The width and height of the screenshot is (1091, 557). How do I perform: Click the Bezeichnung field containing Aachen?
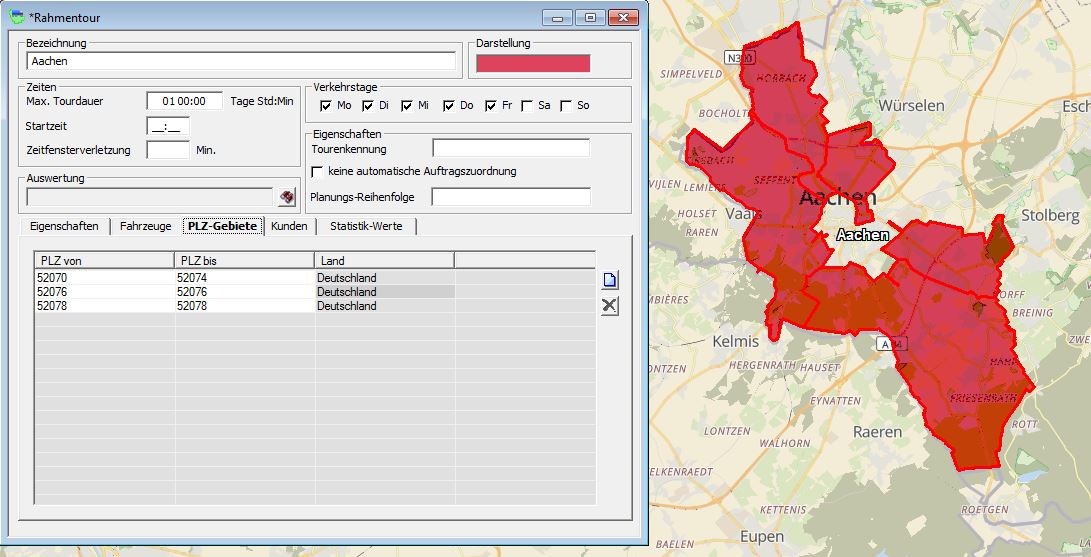click(240, 61)
